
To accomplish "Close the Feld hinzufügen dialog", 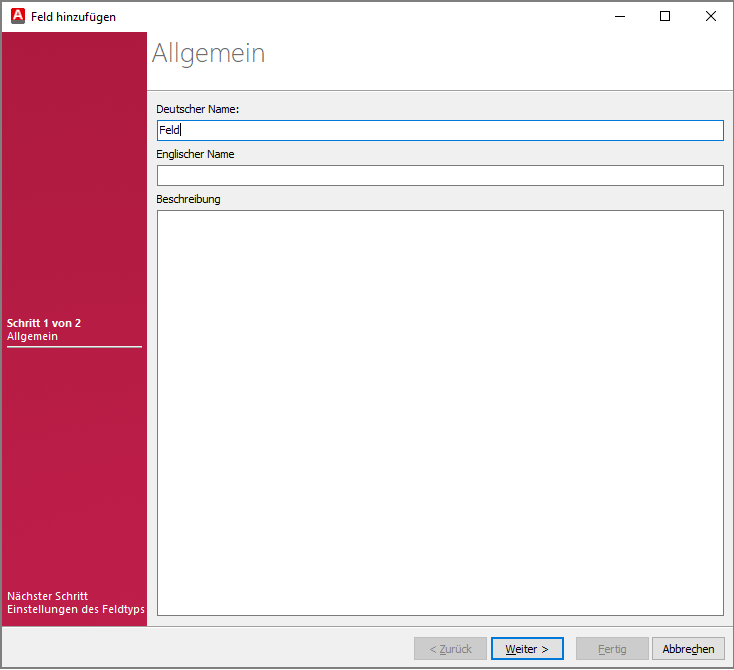I will point(711,16).
